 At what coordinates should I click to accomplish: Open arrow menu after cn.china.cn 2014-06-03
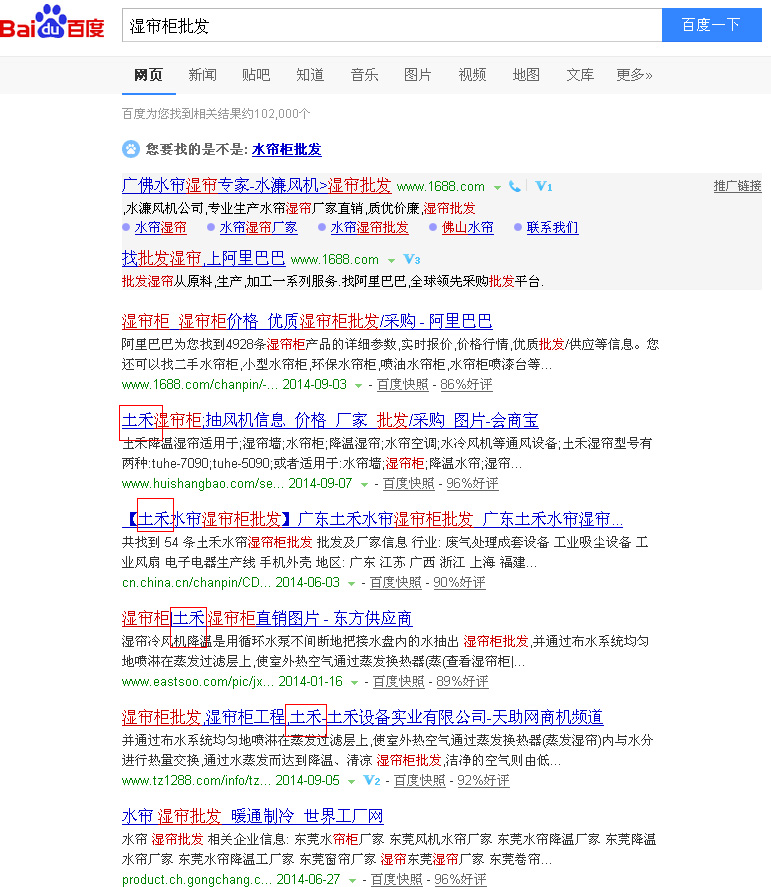click(x=352, y=584)
